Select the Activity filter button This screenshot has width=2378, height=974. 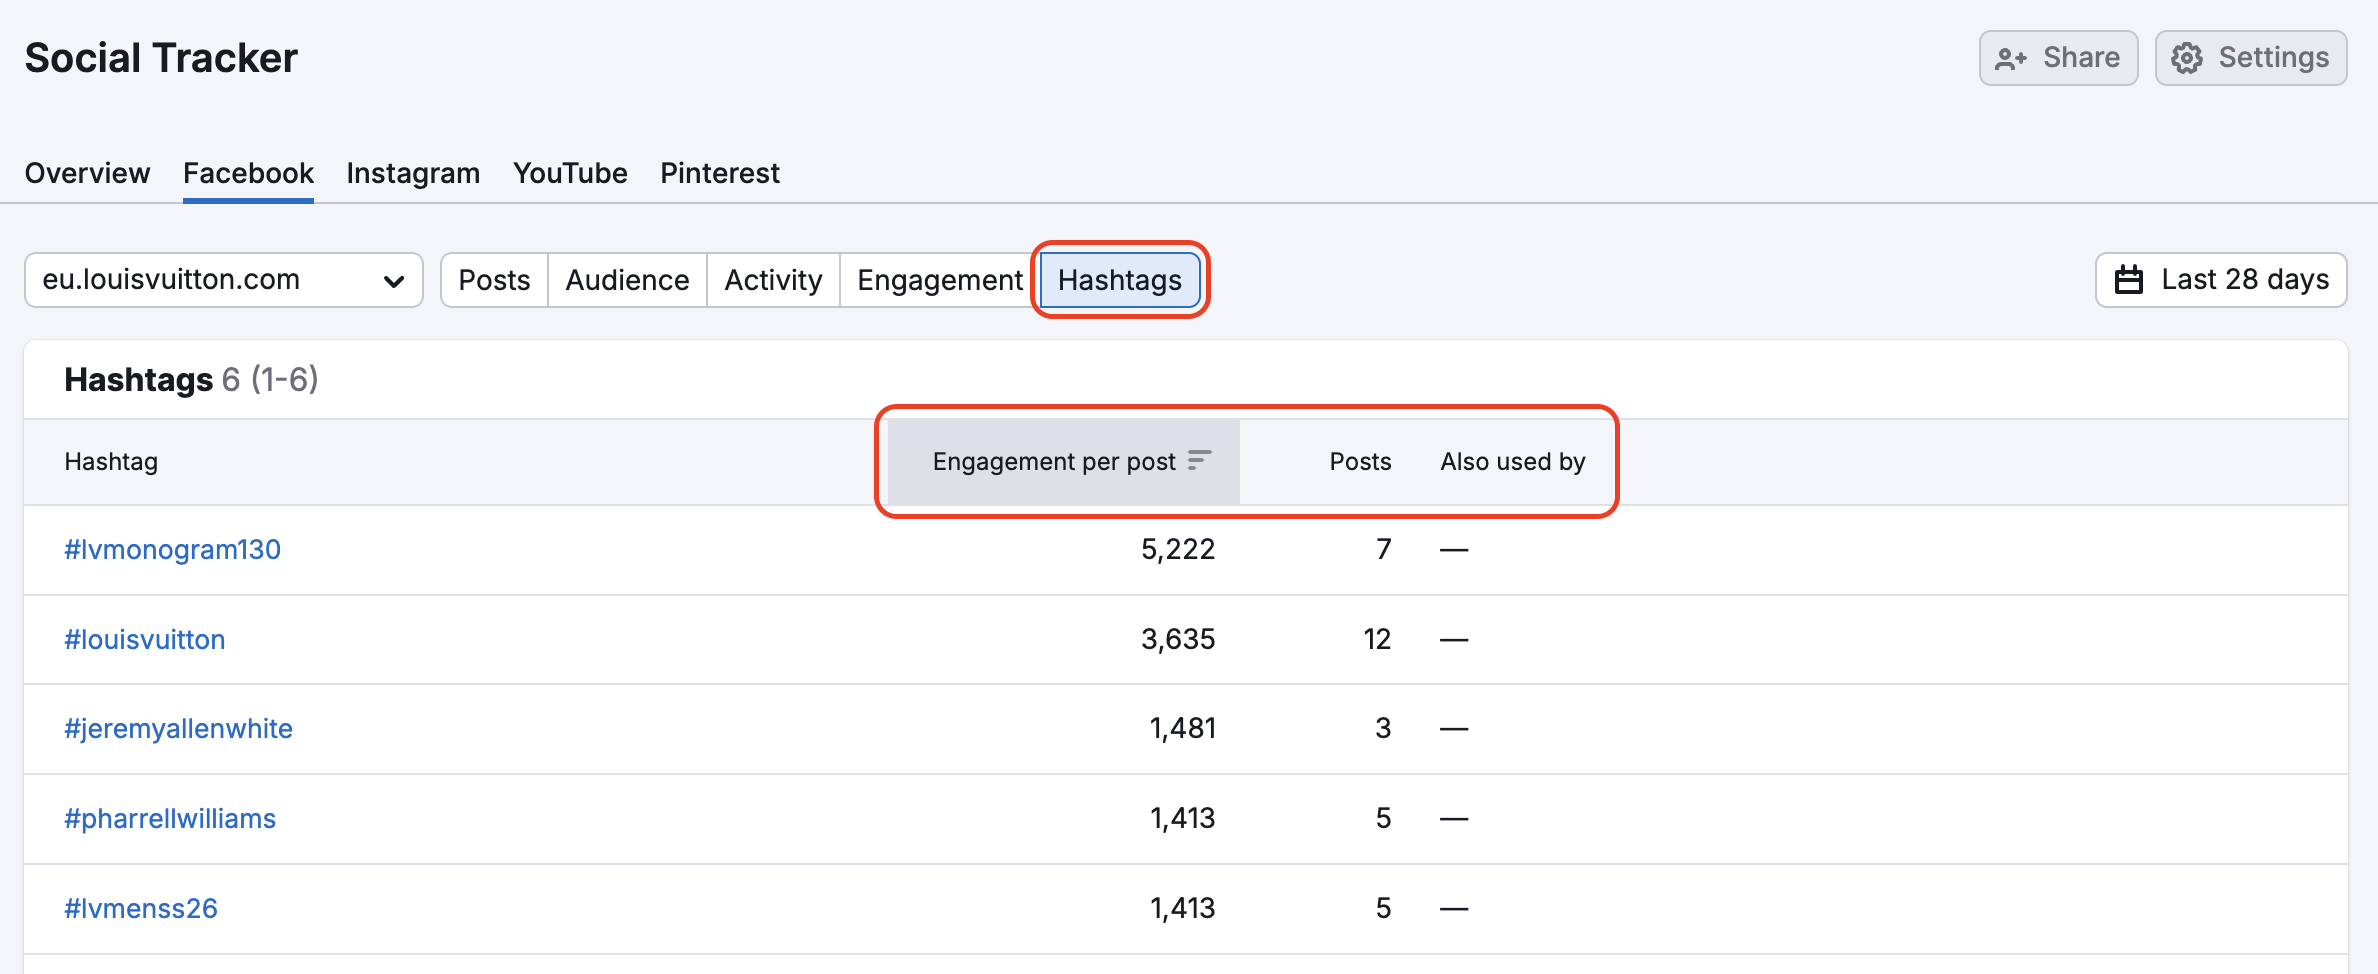[x=772, y=280]
